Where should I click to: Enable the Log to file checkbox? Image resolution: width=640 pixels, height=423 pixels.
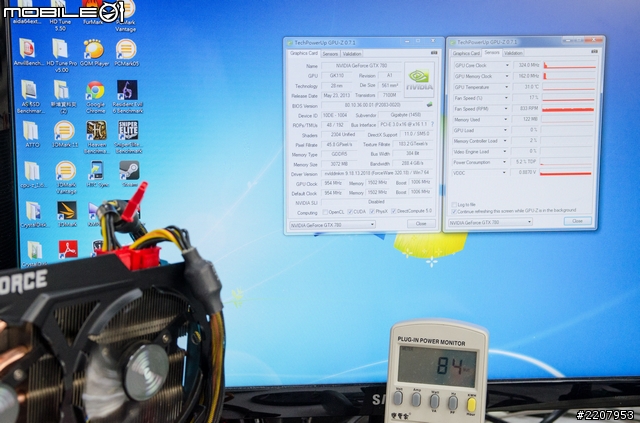454,205
